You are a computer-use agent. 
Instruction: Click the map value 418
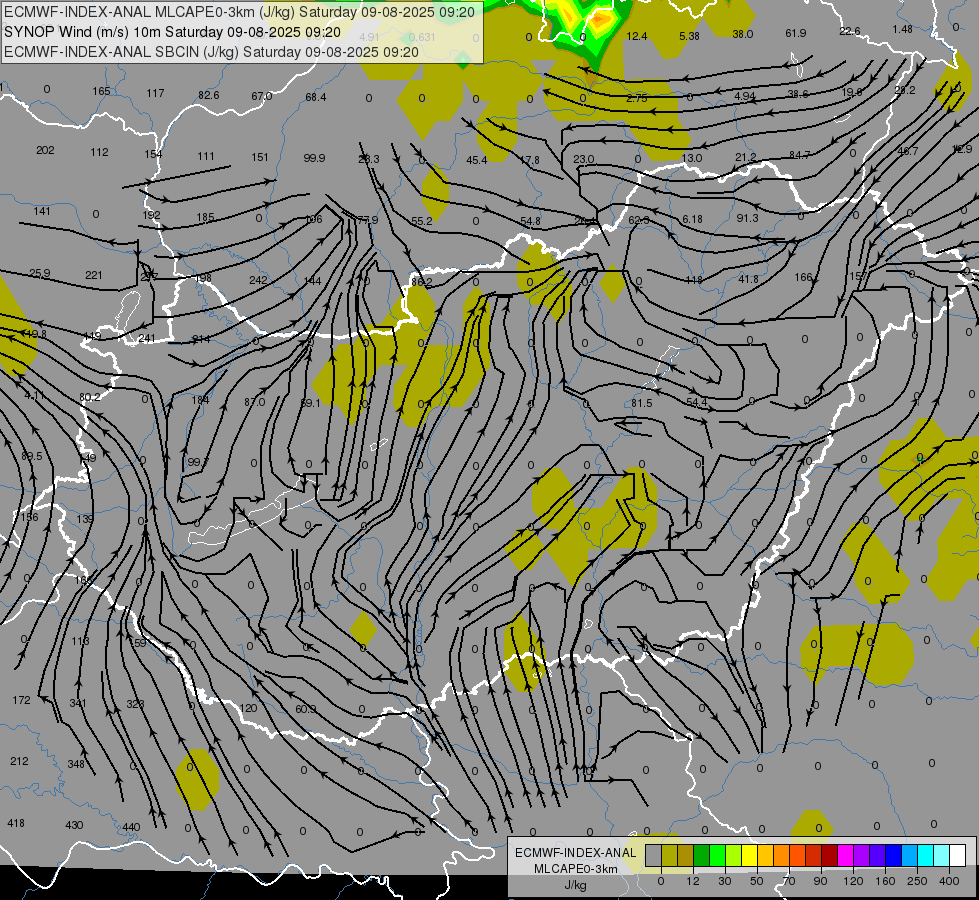pos(16,823)
